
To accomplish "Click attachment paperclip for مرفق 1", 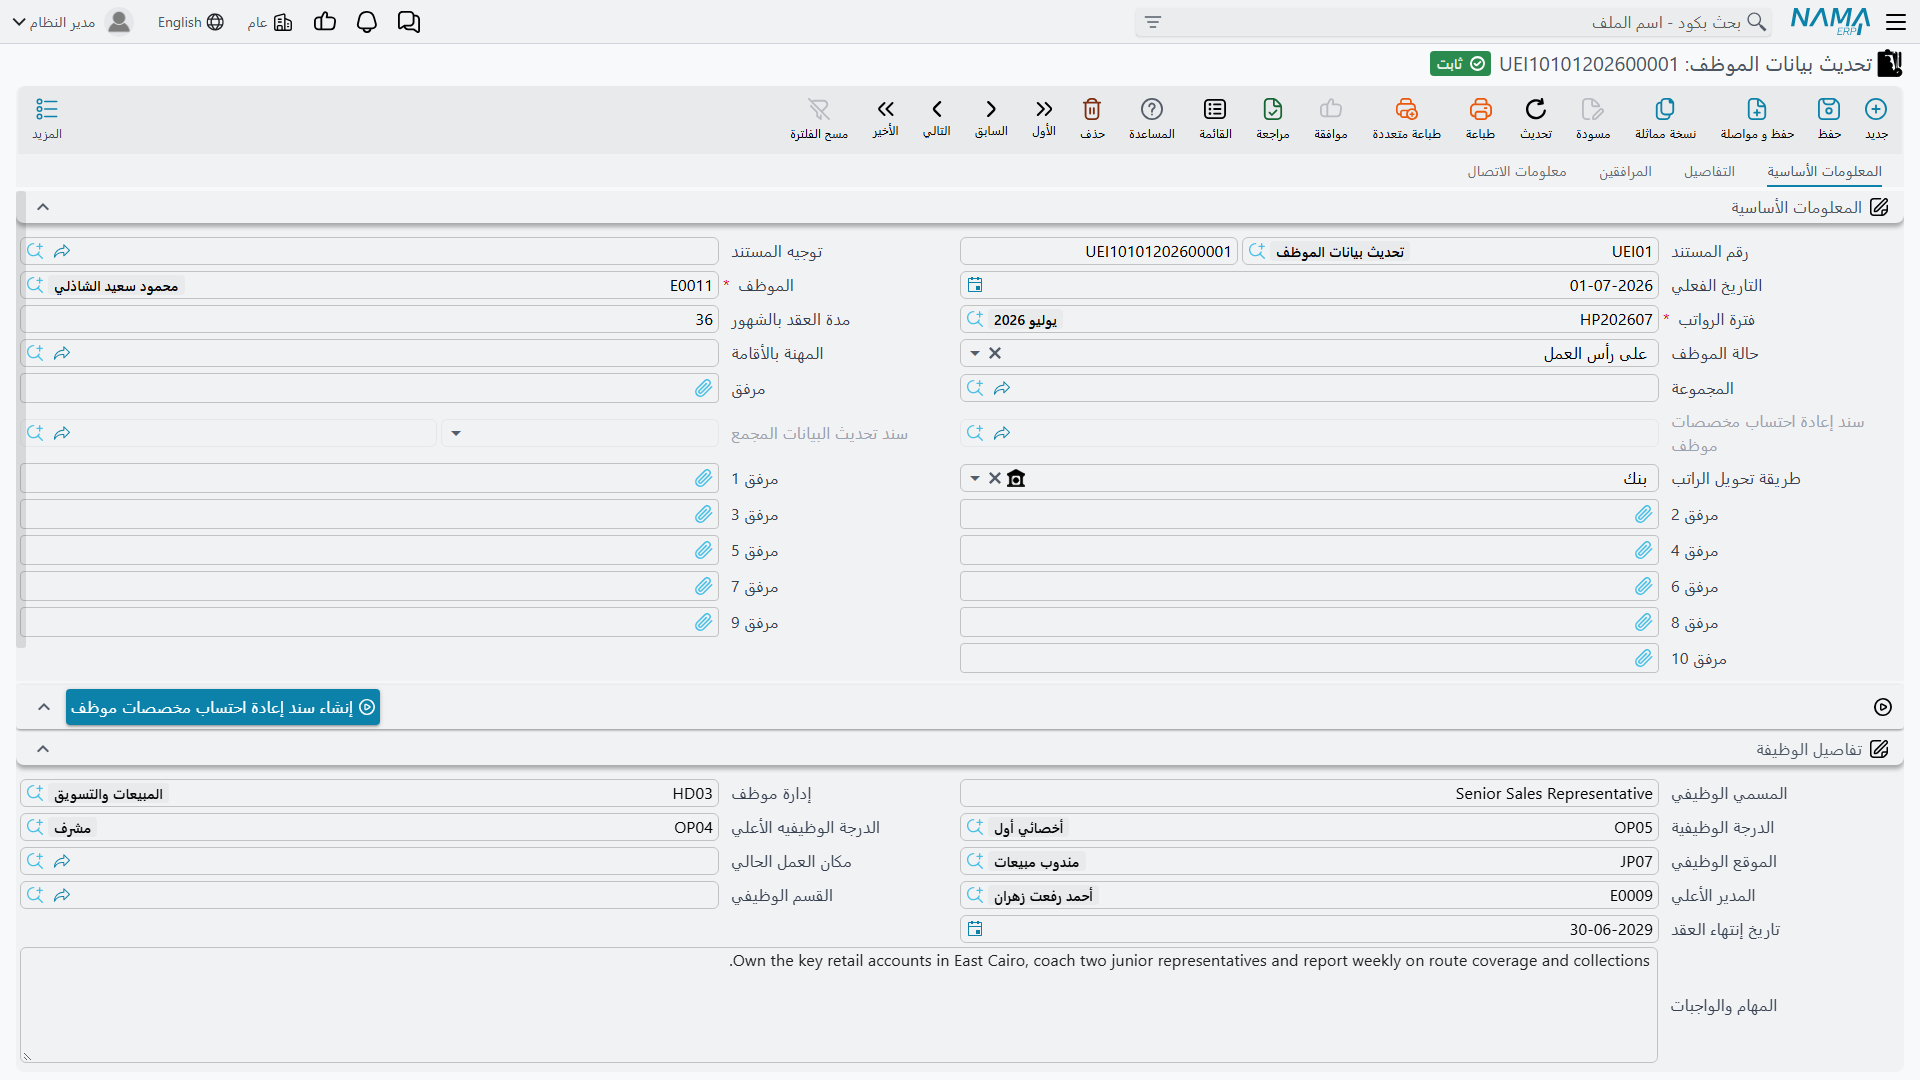I will pyautogui.click(x=704, y=479).
